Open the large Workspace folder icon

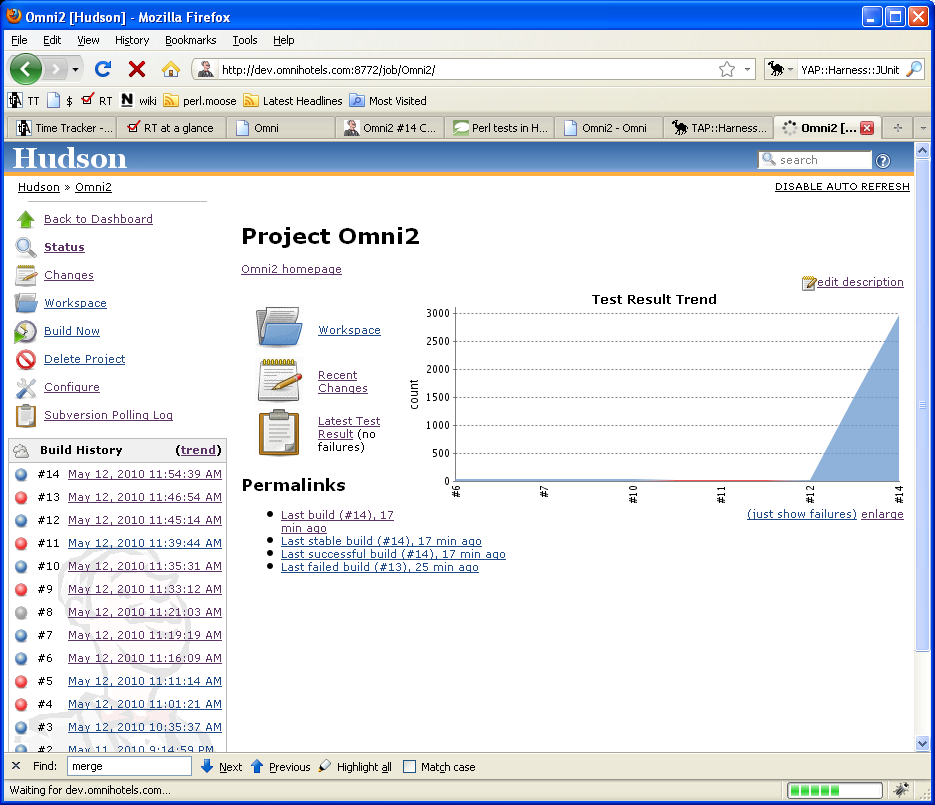coord(279,327)
